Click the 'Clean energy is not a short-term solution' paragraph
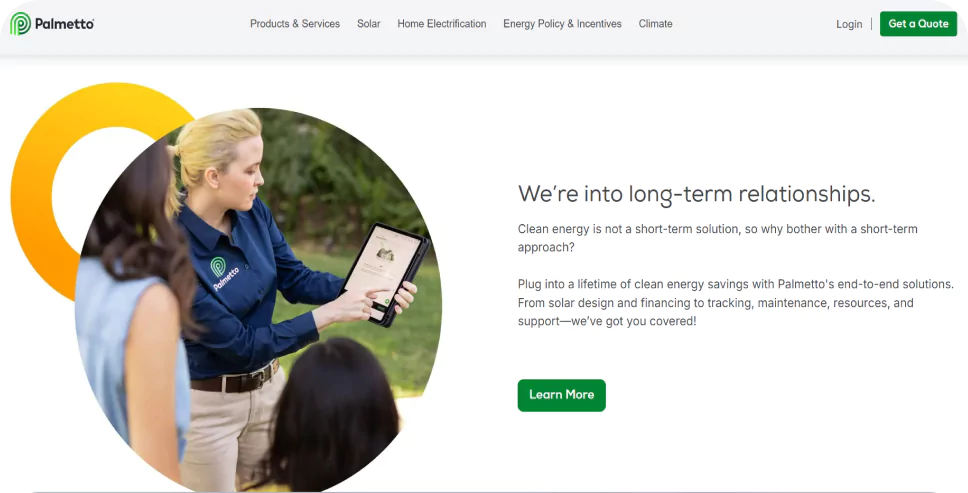Image resolution: width=968 pixels, height=493 pixels. [x=717, y=238]
